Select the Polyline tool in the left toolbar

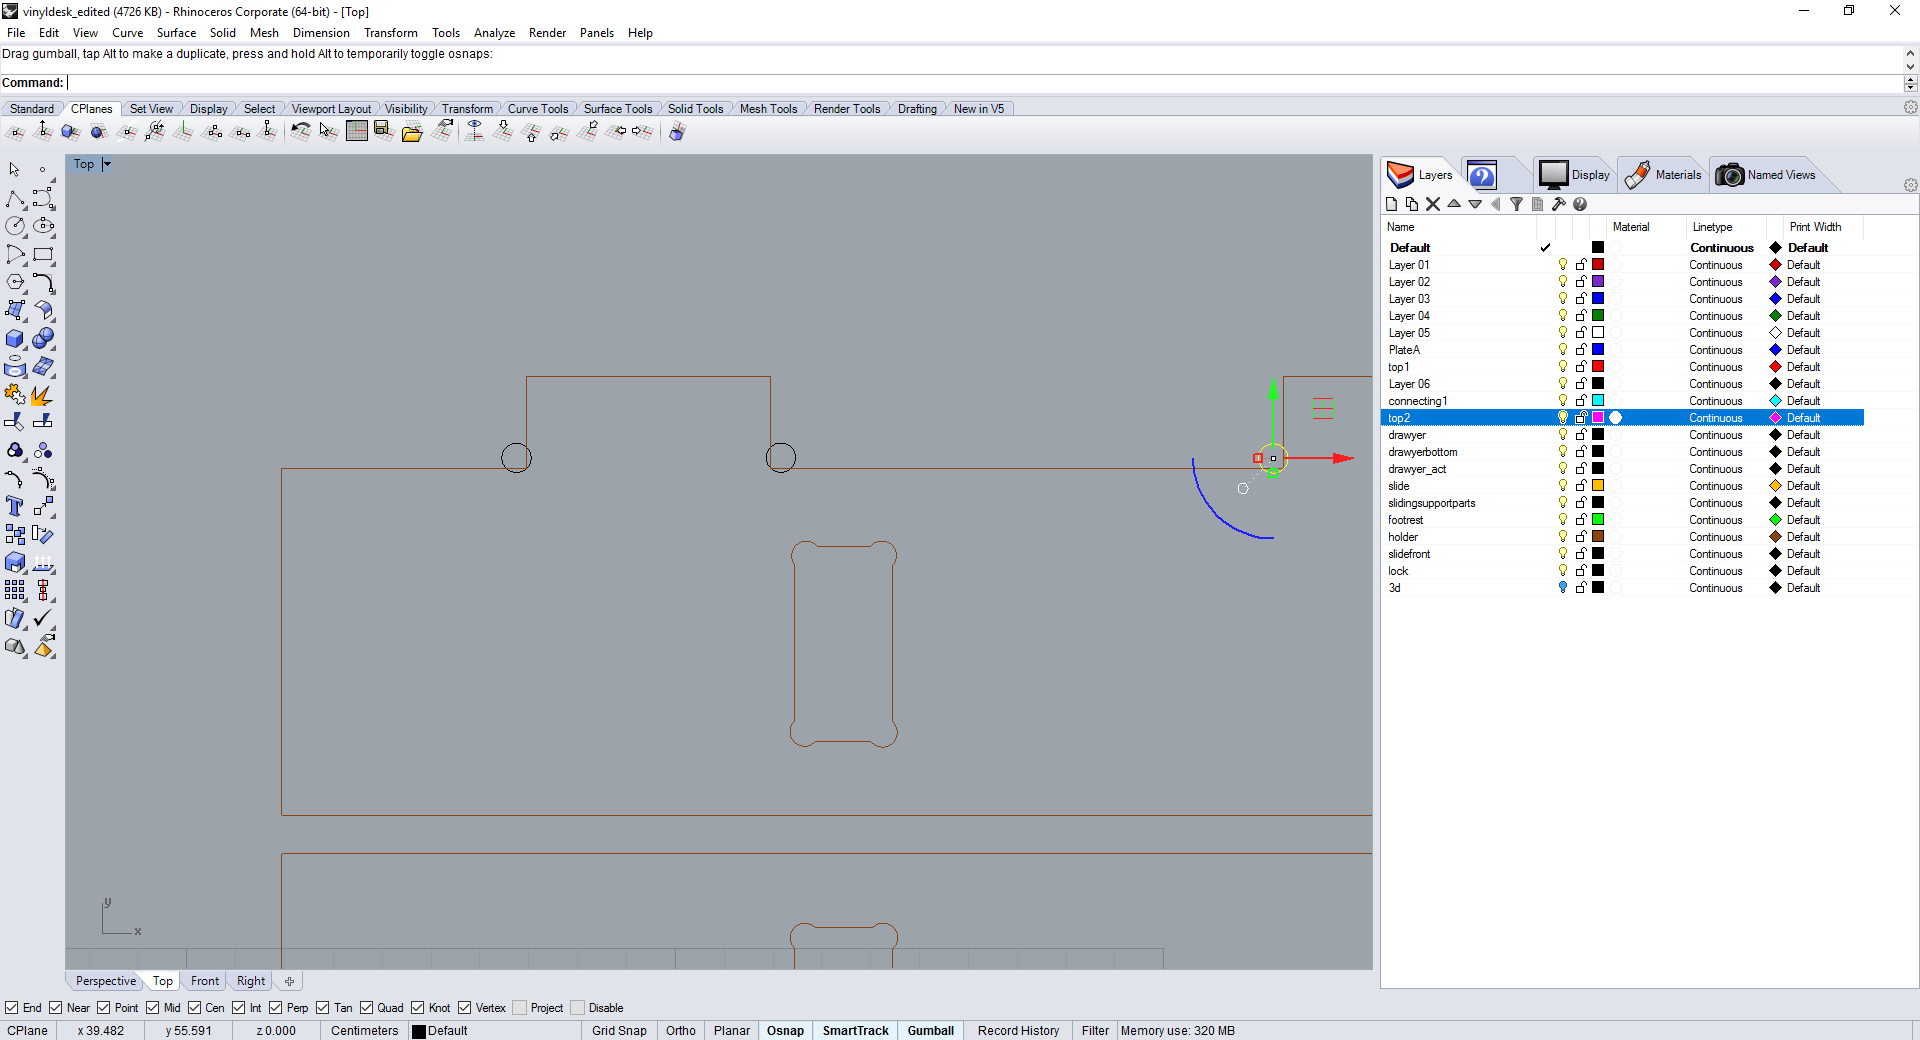point(15,199)
